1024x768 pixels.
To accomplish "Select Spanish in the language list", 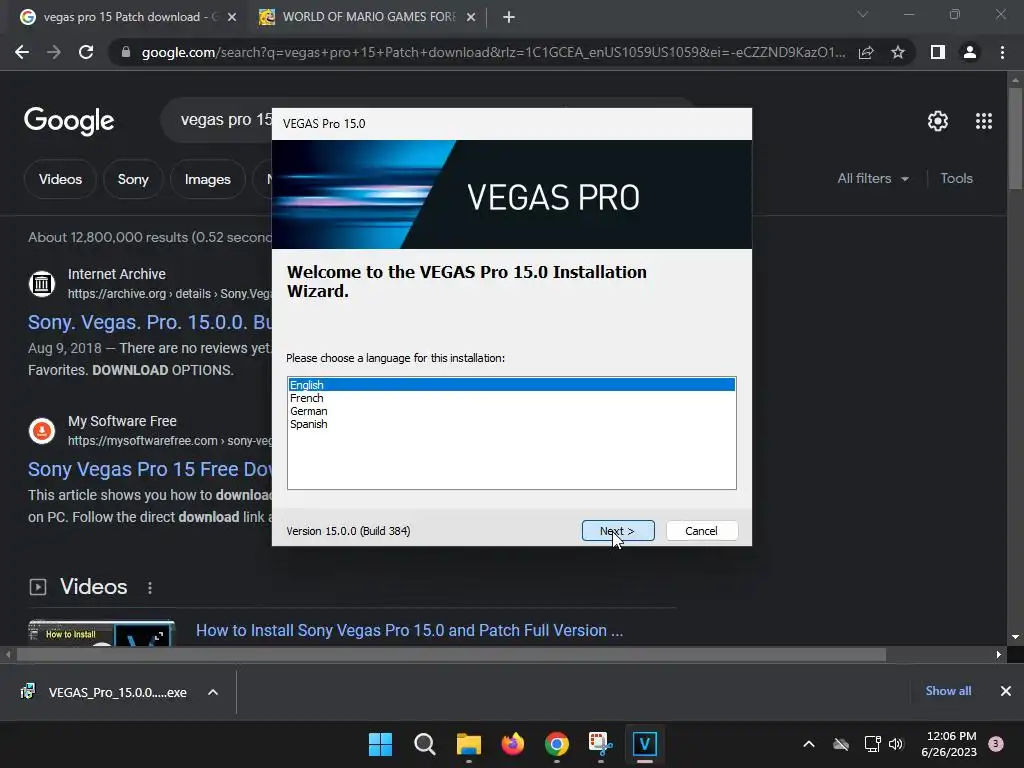I will (x=512, y=424).
